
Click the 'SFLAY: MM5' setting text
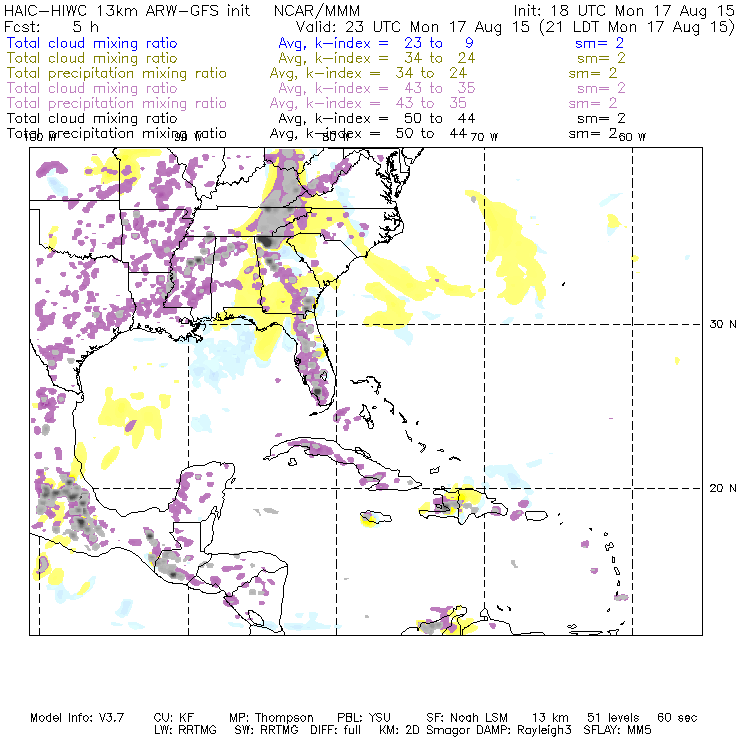[x=617, y=730]
